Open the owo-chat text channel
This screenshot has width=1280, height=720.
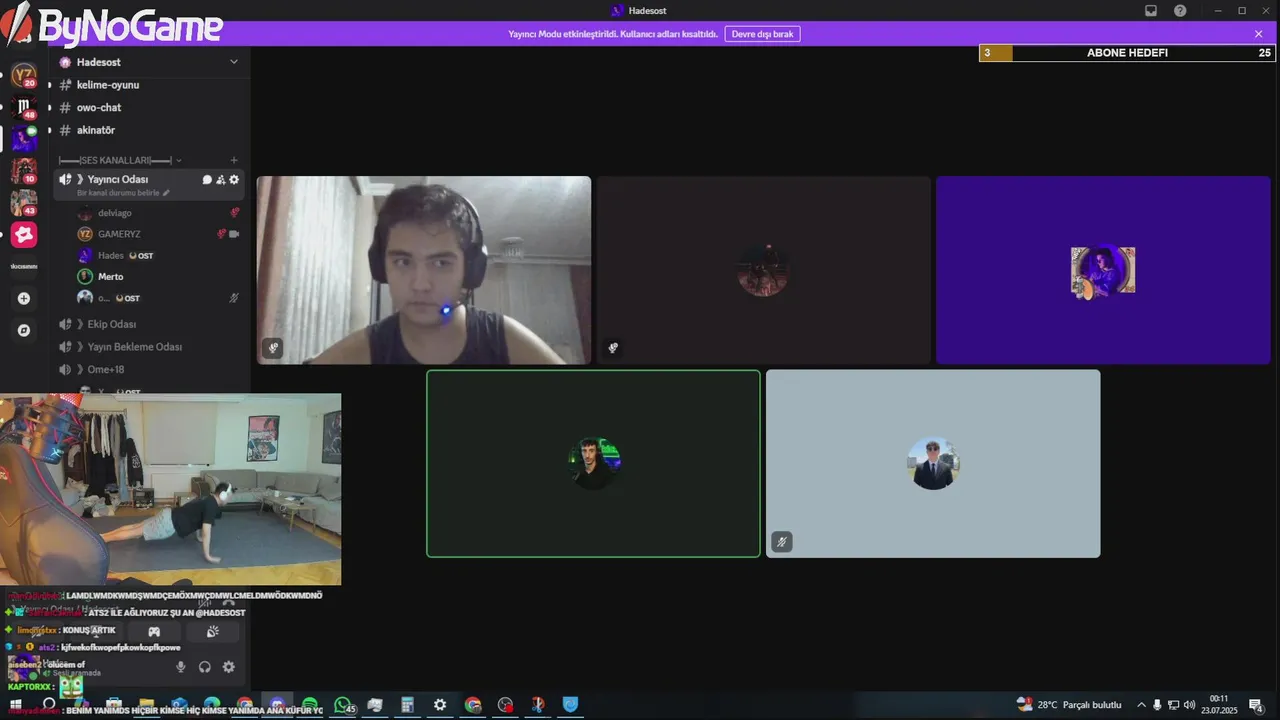150,108
